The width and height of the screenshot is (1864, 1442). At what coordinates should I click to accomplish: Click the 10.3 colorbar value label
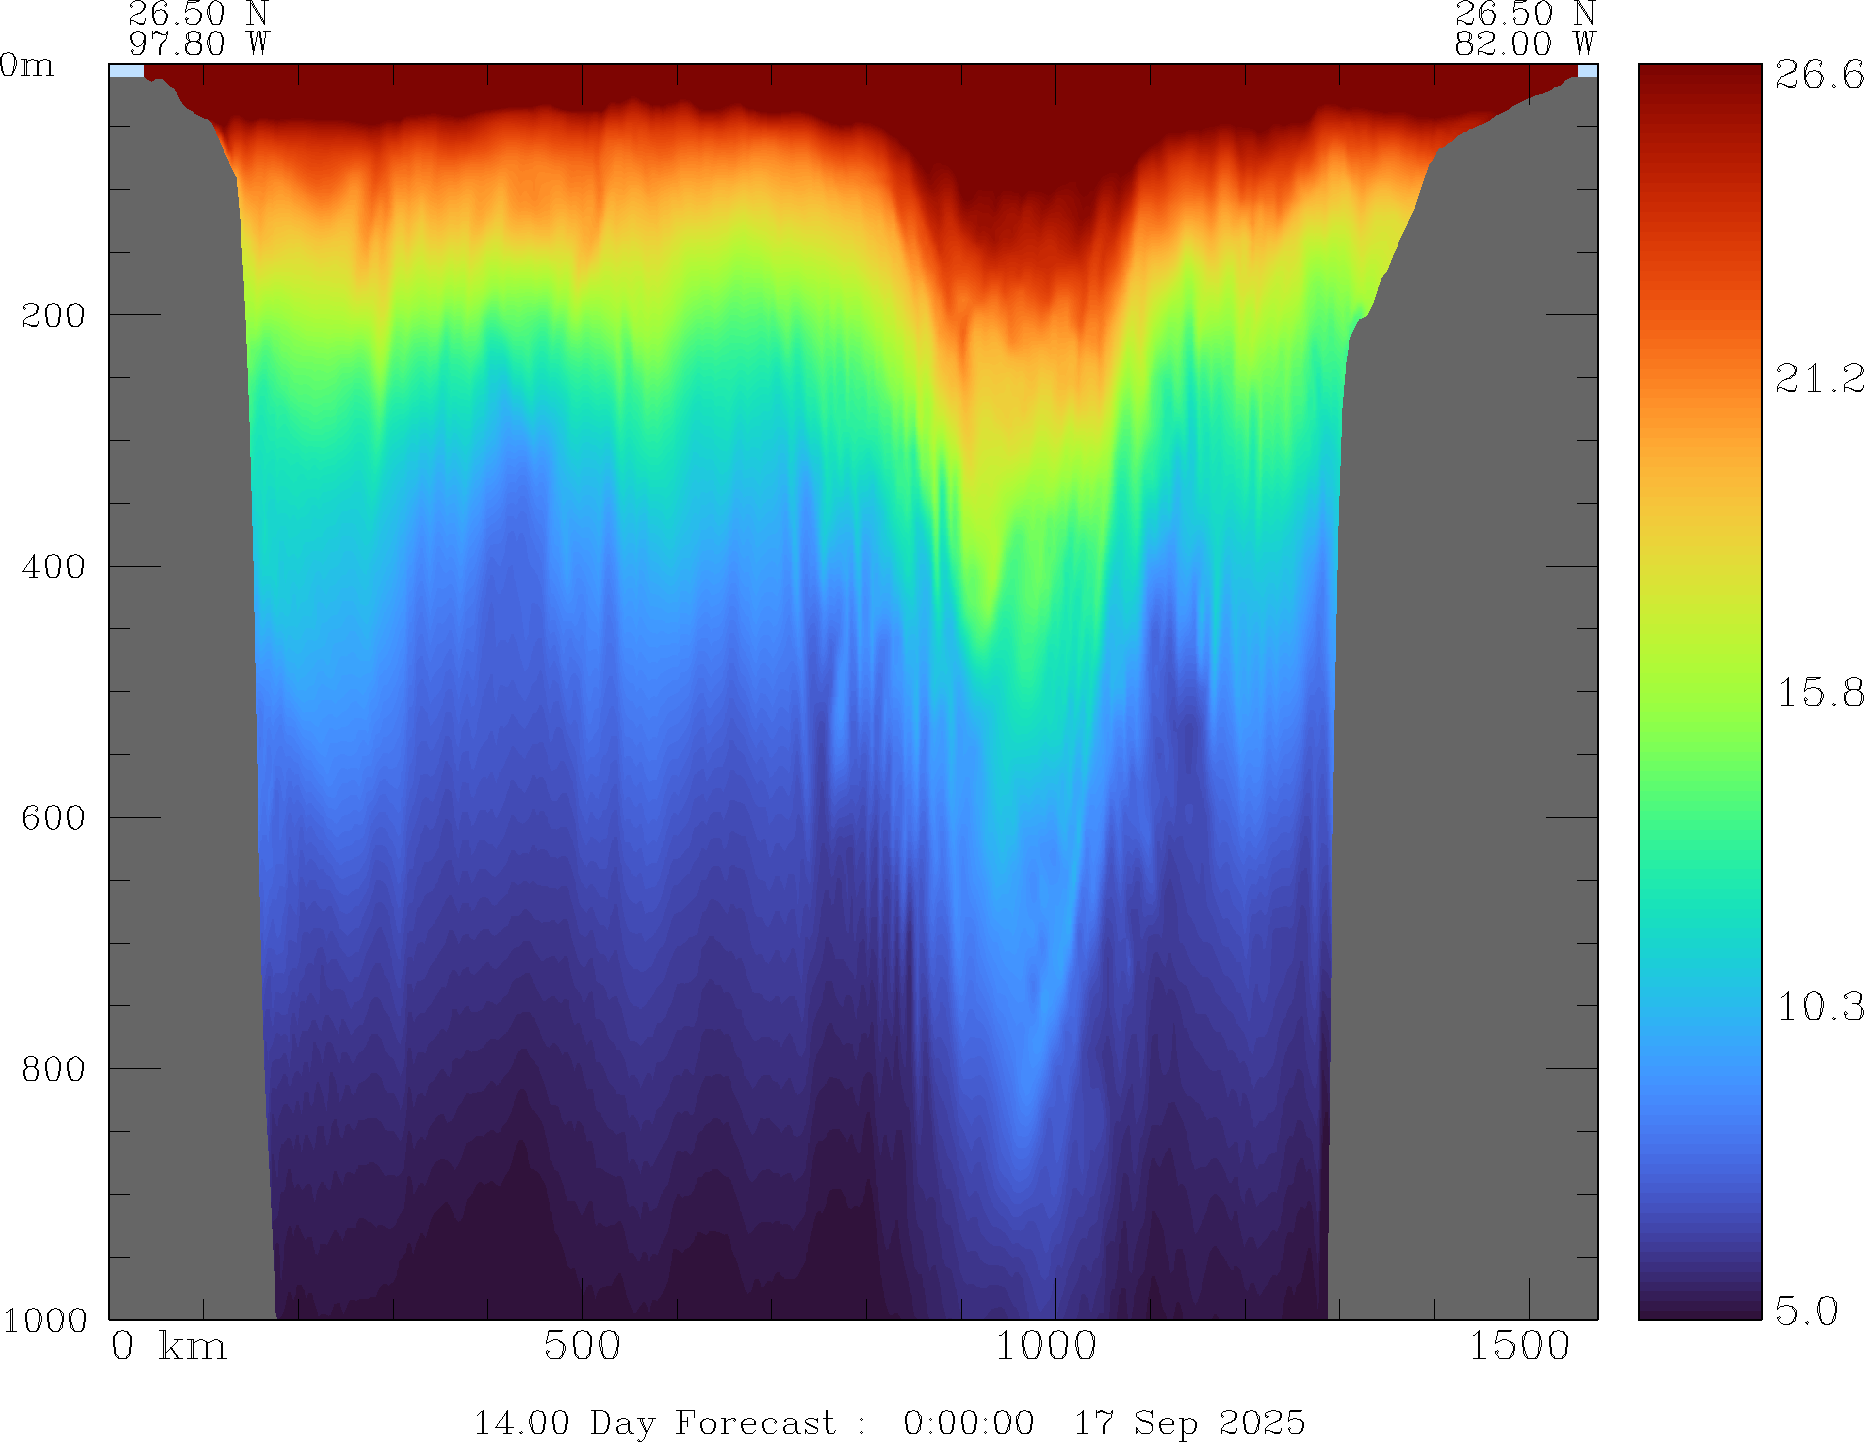(x=1819, y=1007)
